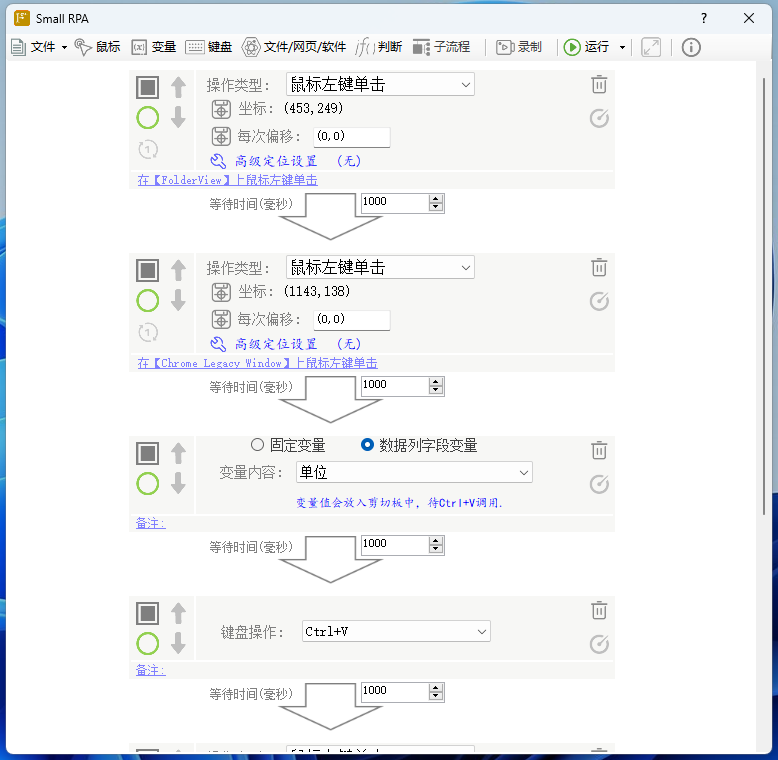778x760 pixels.
Task: Expand the 运行 dropdown arrow
Action: pyautogui.click(x=622, y=48)
